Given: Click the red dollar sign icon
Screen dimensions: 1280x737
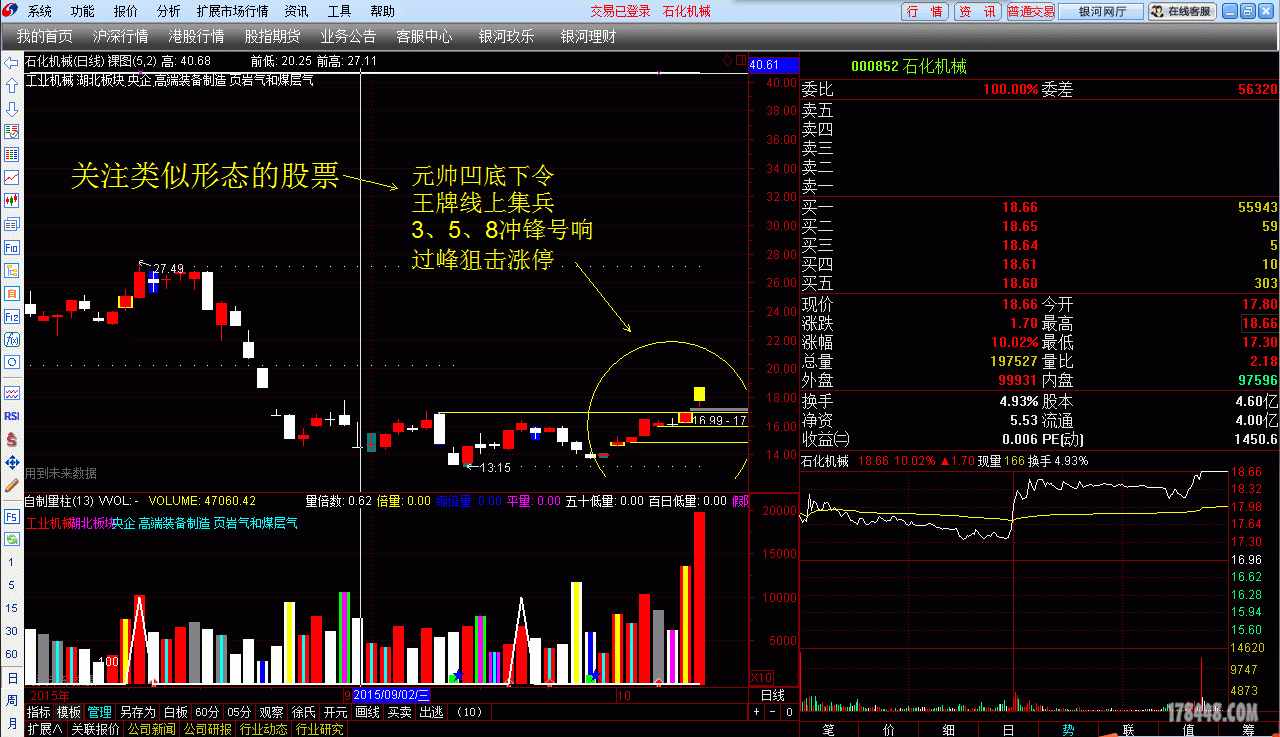Looking at the screenshot, I should [12, 439].
